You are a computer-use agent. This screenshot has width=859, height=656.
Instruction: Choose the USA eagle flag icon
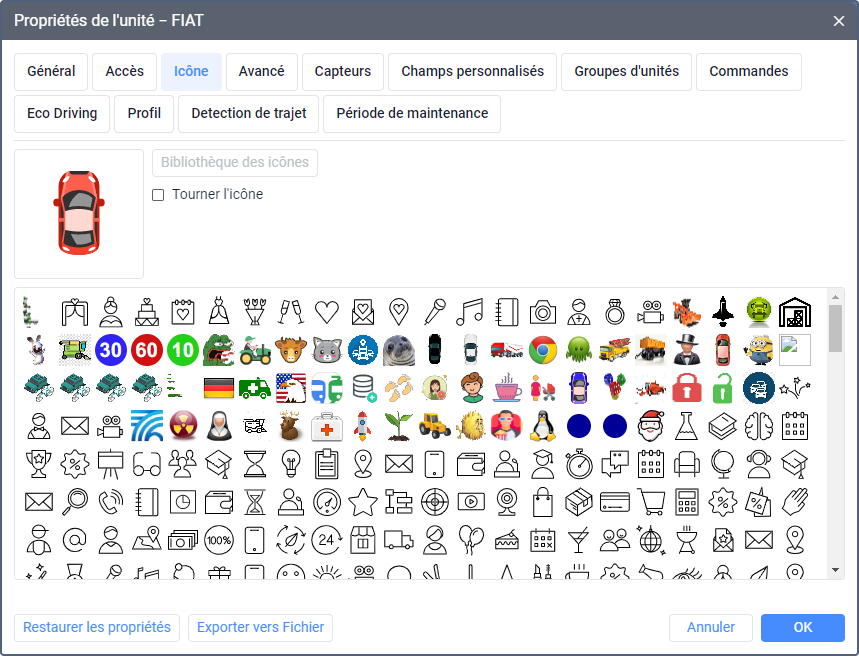coord(291,388)
